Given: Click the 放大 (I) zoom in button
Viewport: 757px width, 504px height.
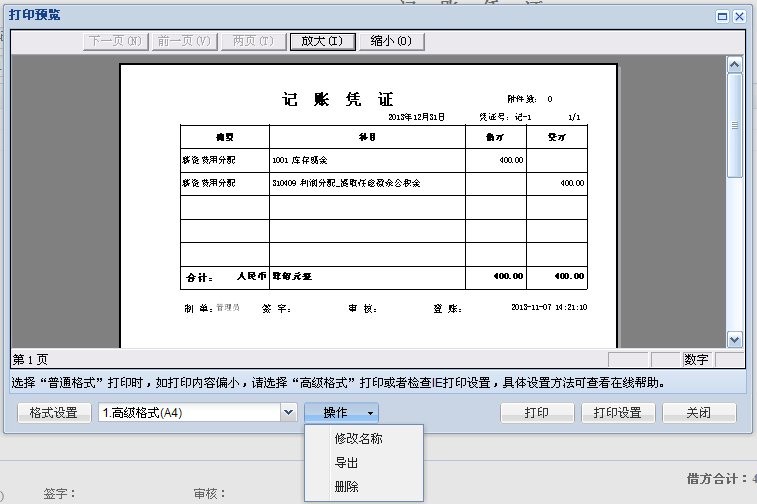Looking at the screenshot, I should pyautogui.click(x=321, y=41).
